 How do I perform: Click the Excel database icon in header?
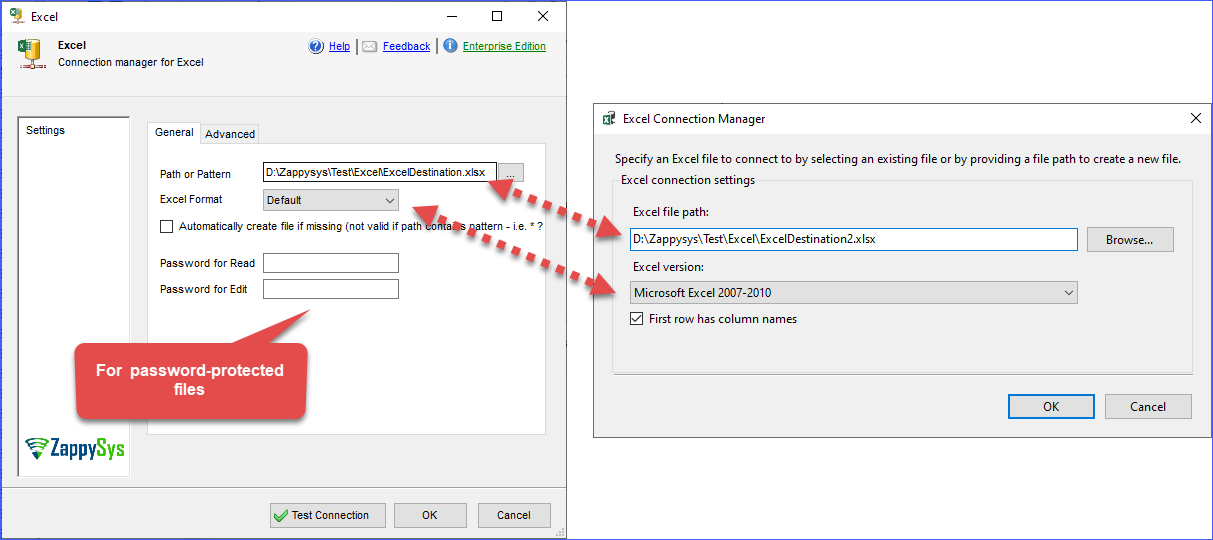point(30,53)
